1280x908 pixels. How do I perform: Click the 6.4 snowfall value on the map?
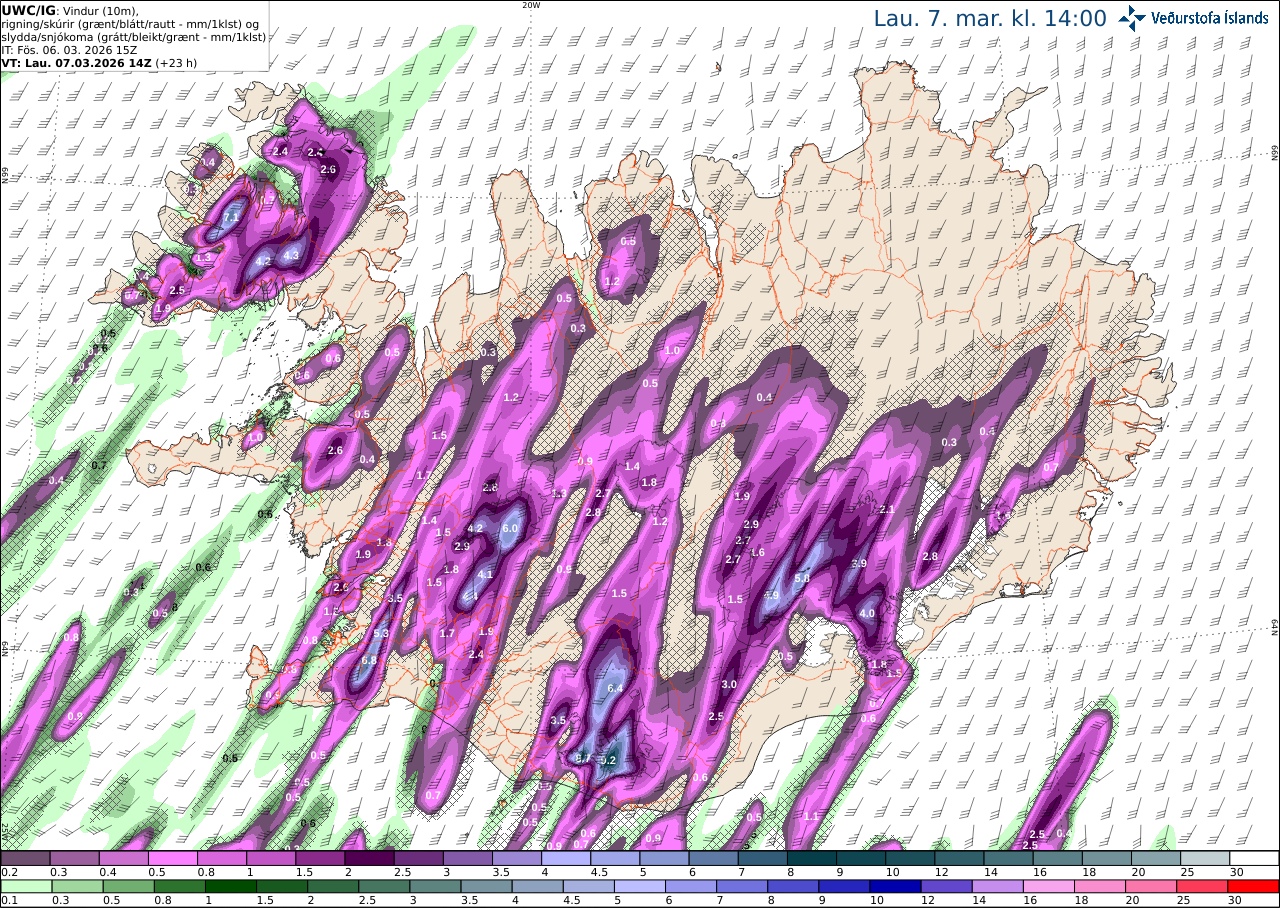tap(615, 688)
